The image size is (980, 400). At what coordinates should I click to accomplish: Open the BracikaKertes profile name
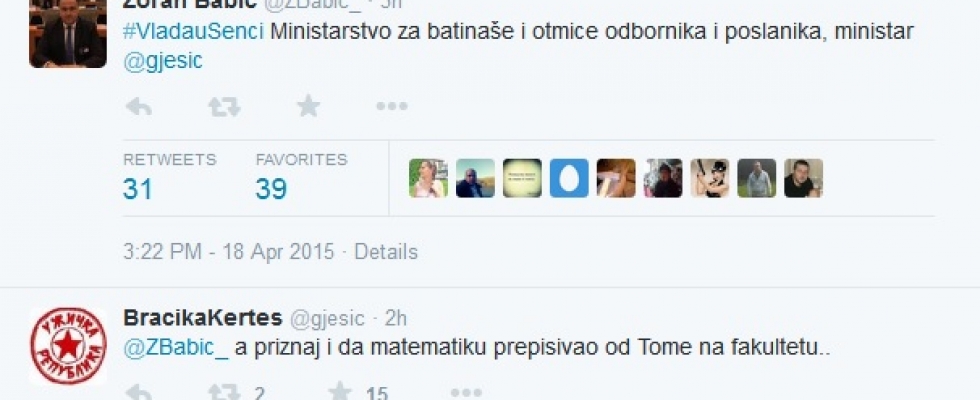click(x=201, y=318)
